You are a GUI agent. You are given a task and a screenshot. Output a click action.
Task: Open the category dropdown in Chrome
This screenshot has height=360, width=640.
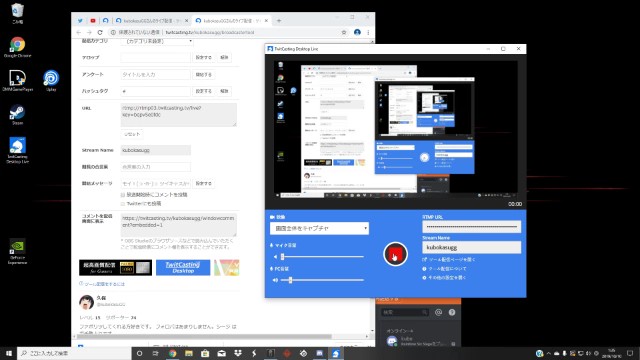[x=158, y=41]
